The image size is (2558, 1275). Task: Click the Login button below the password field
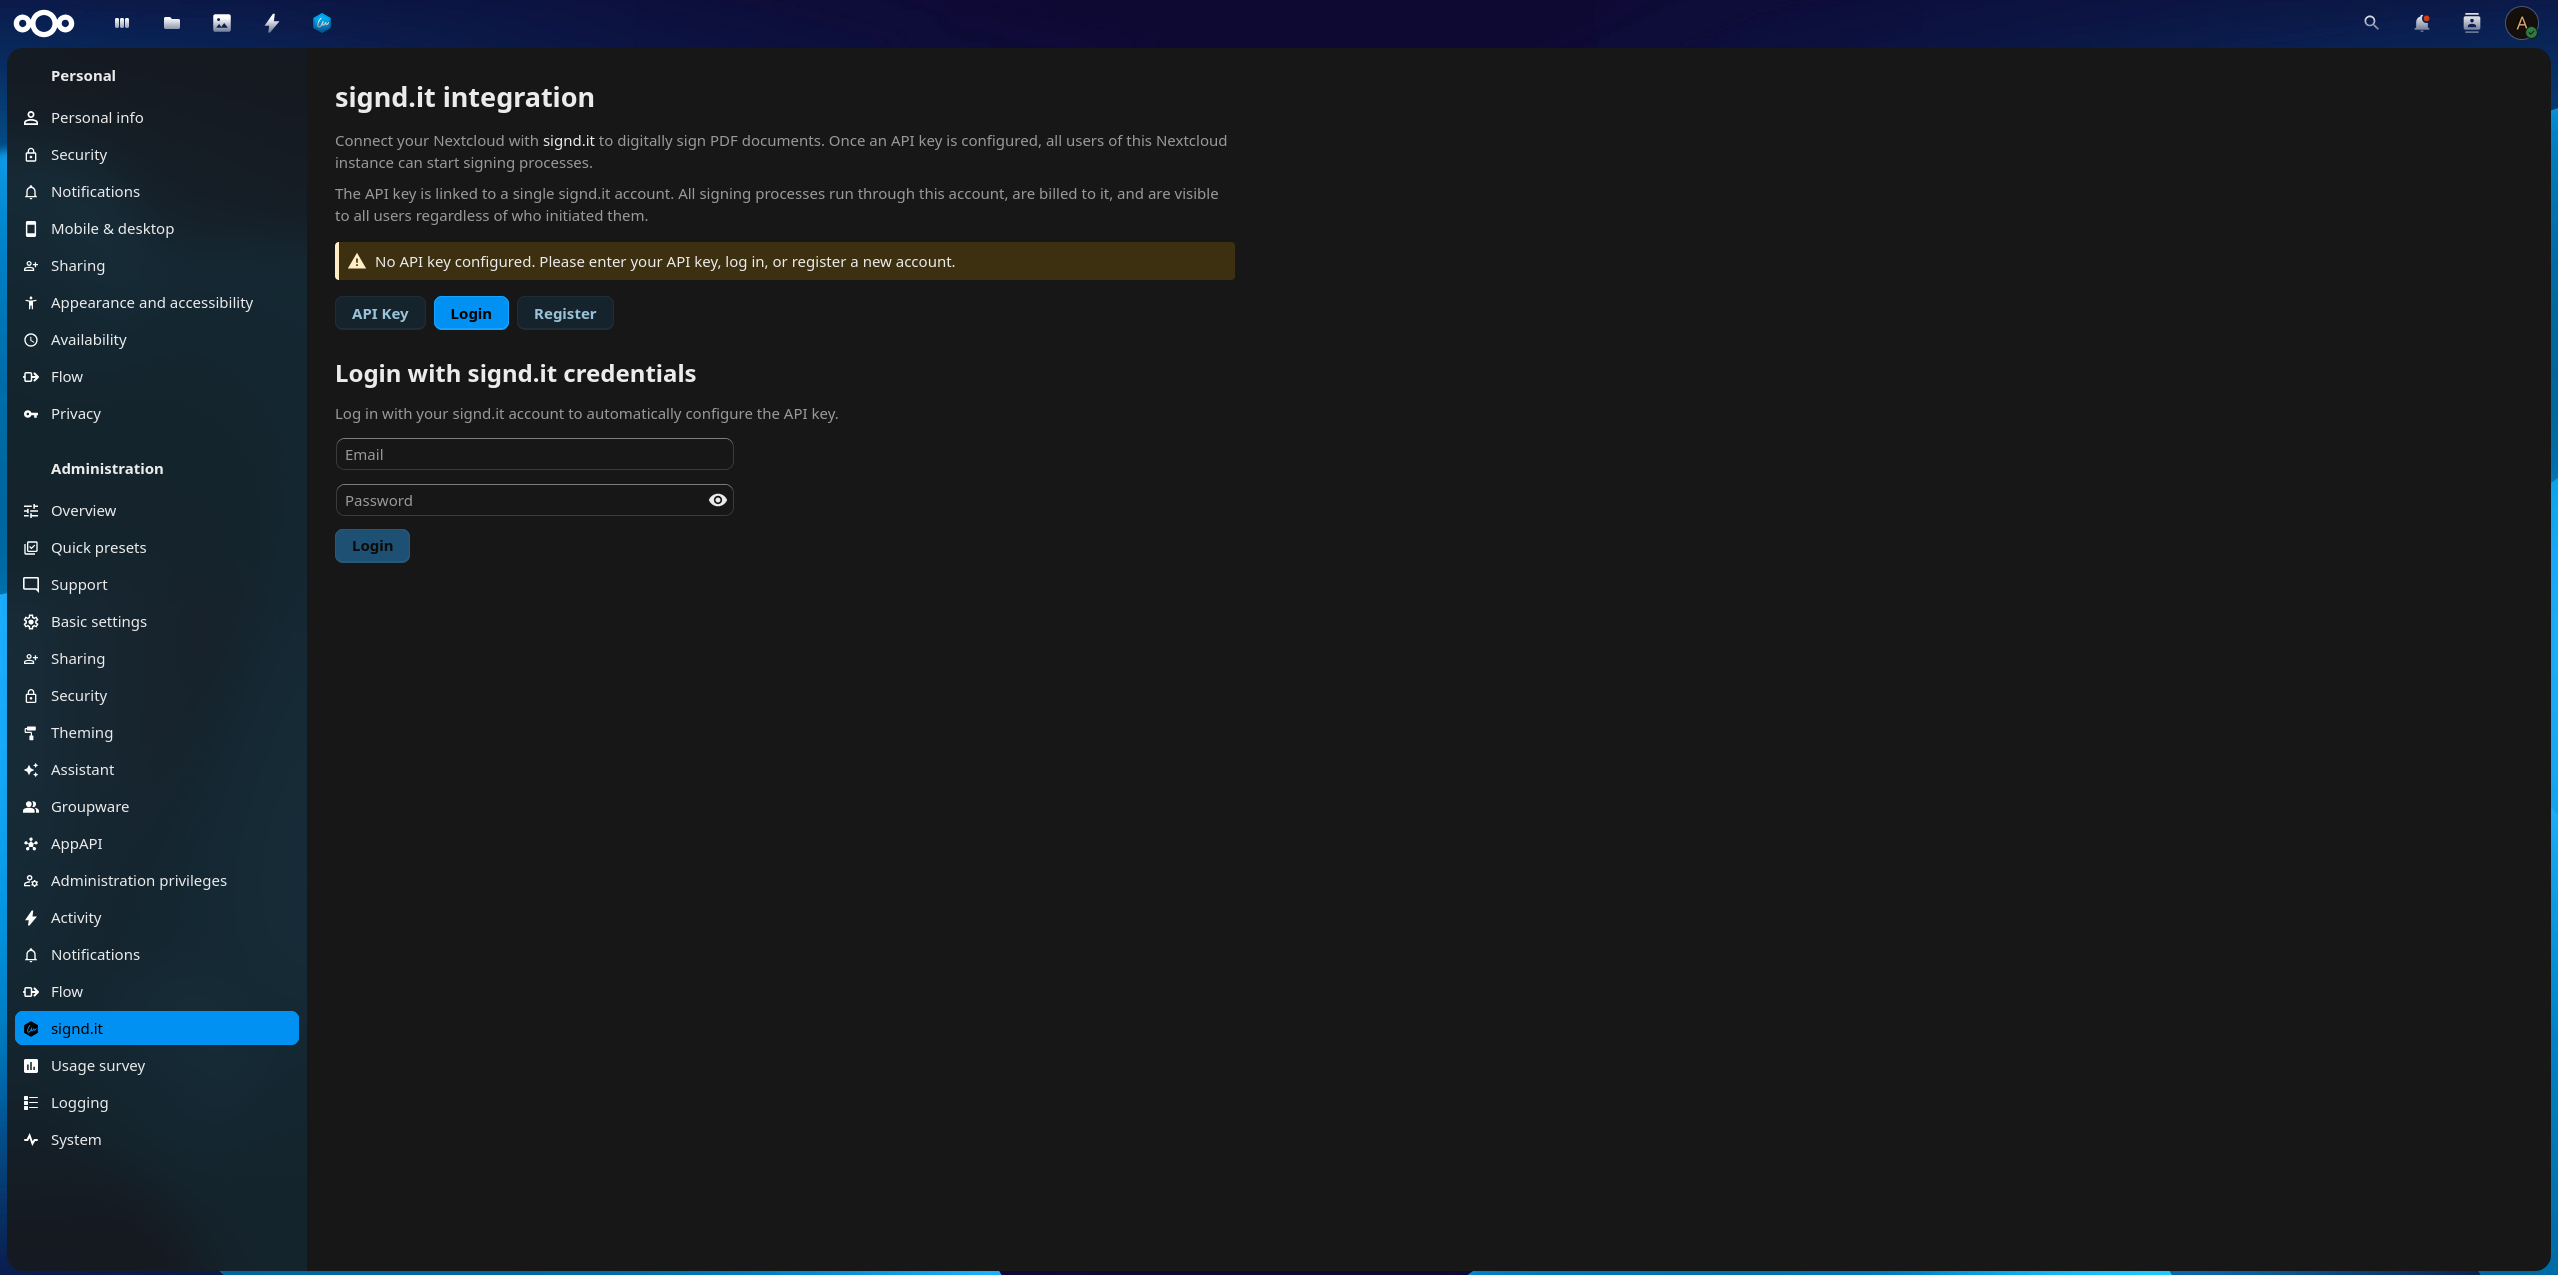372,546
